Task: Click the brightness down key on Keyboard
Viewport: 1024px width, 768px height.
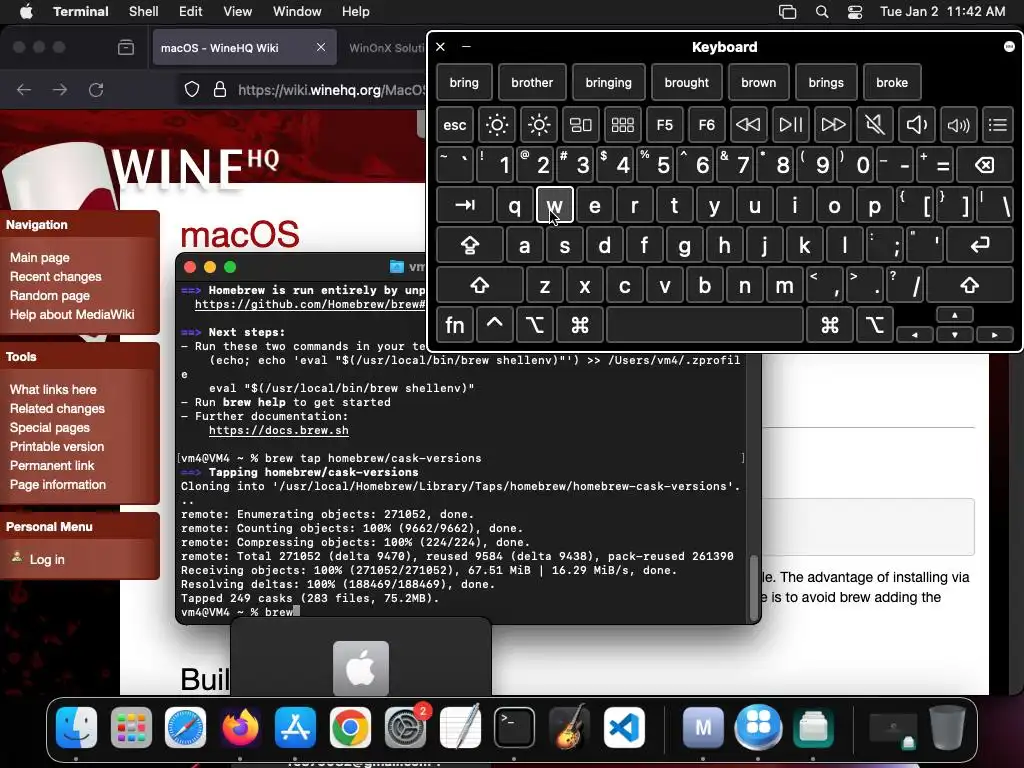Action: [x=496, y=125]
